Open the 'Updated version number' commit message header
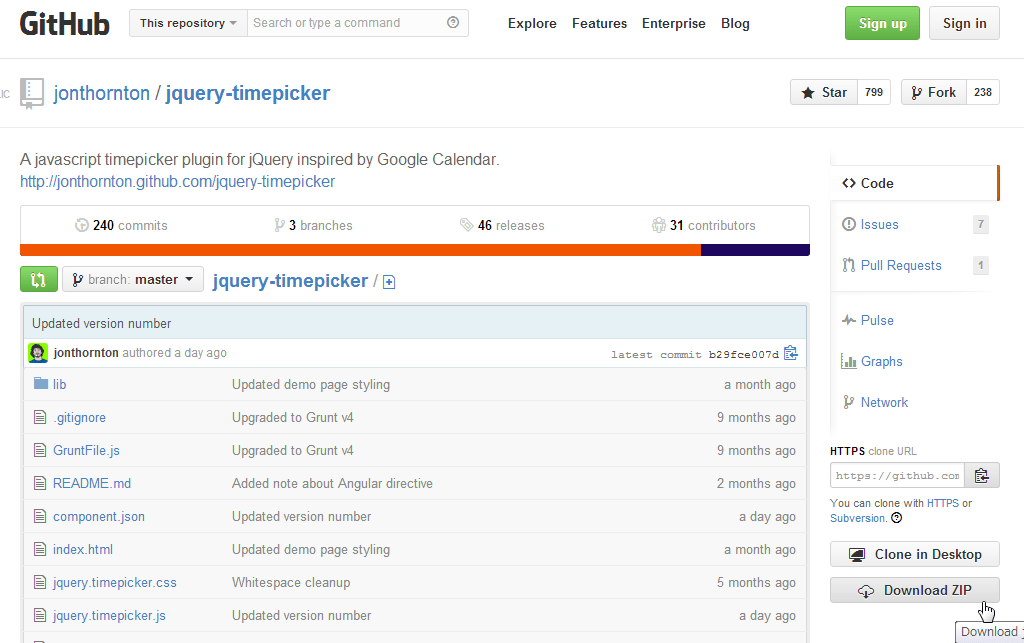Image resolution: width=1024 pixels, height=643 pixels. pyautogui.click(x=101, y=324)
